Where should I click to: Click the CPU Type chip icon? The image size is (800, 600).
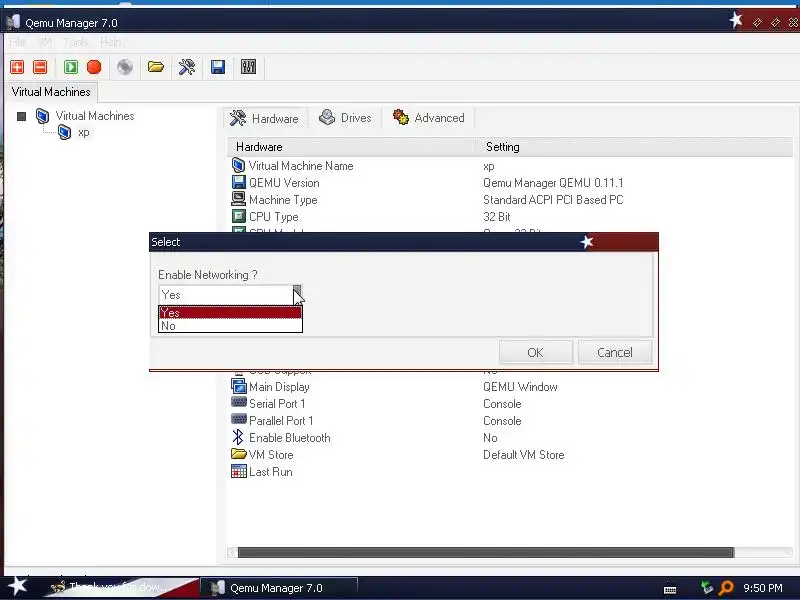pos(238,216)
